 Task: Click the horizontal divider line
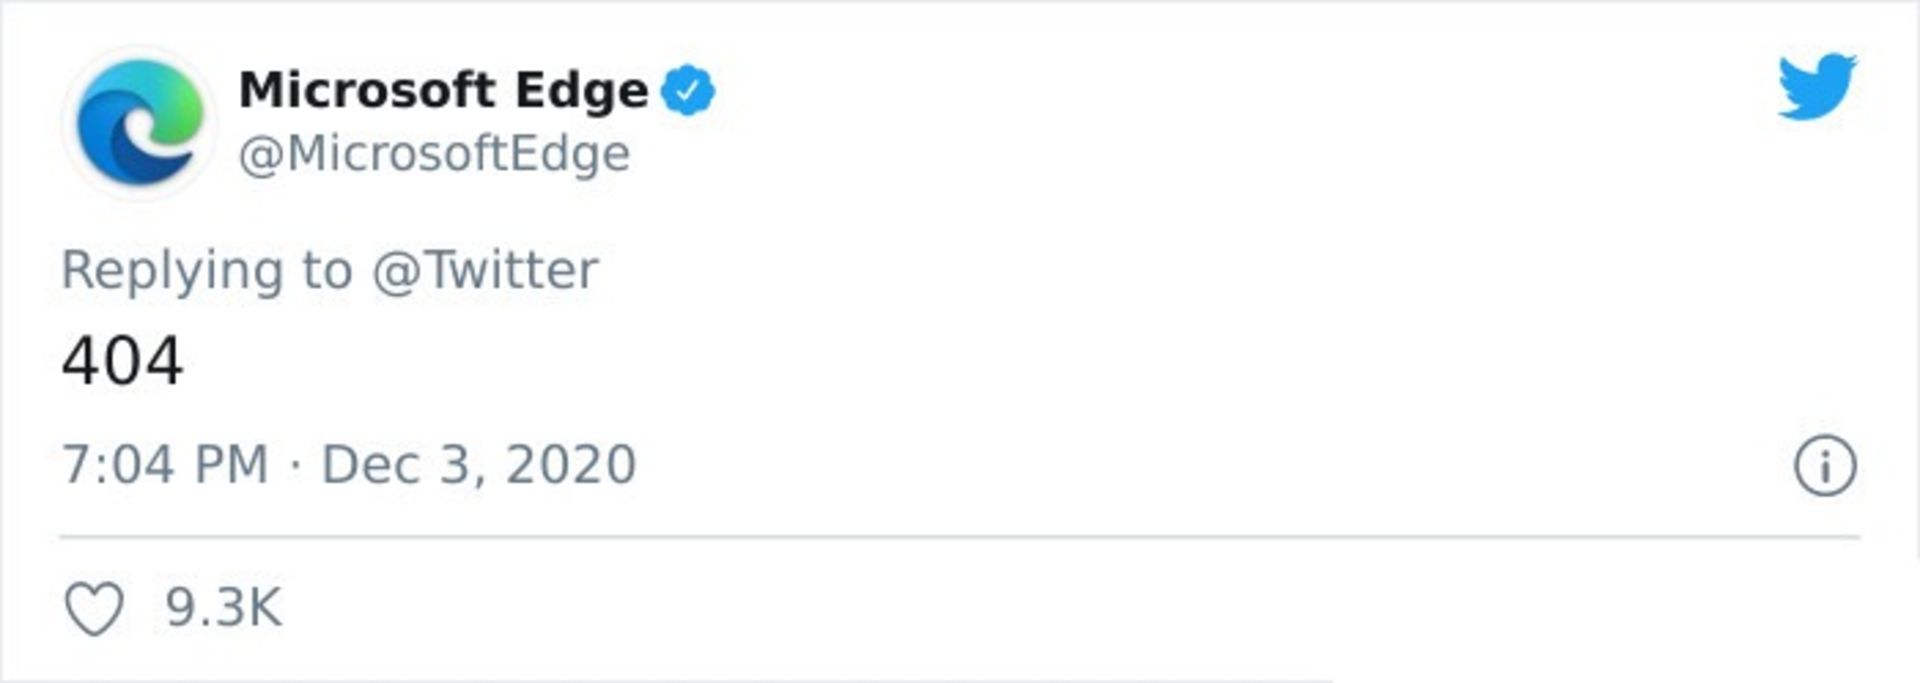(x=958, y=537)
